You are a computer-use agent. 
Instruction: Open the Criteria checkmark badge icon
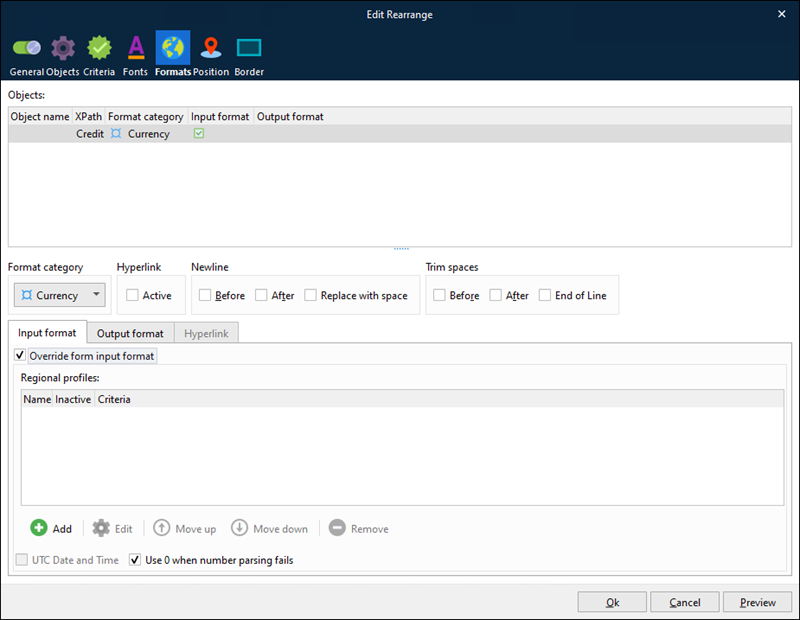99,48
